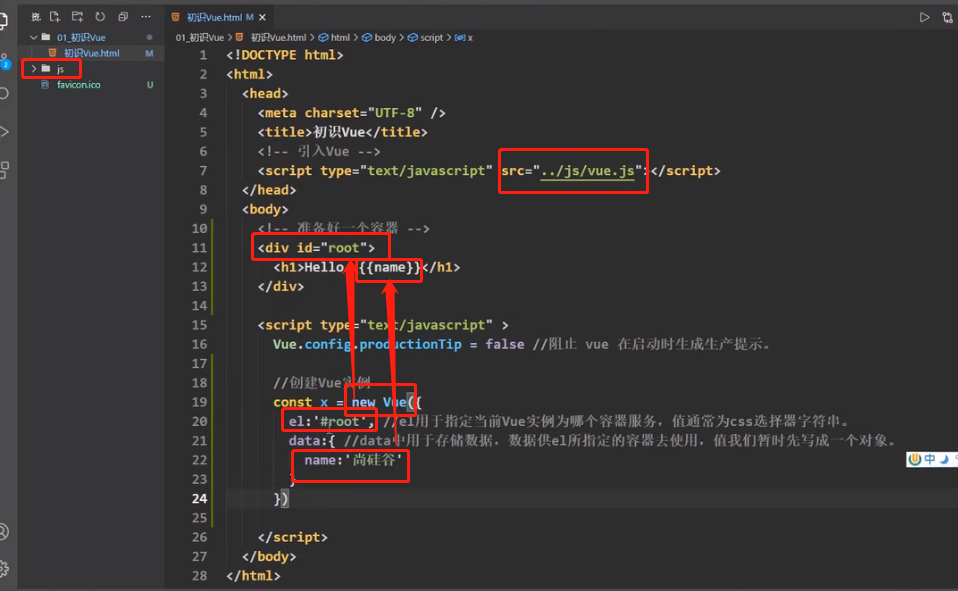958x591 pixels.
Task: Open Accounts menu in activity bar
Action: [x=4, y=532]
